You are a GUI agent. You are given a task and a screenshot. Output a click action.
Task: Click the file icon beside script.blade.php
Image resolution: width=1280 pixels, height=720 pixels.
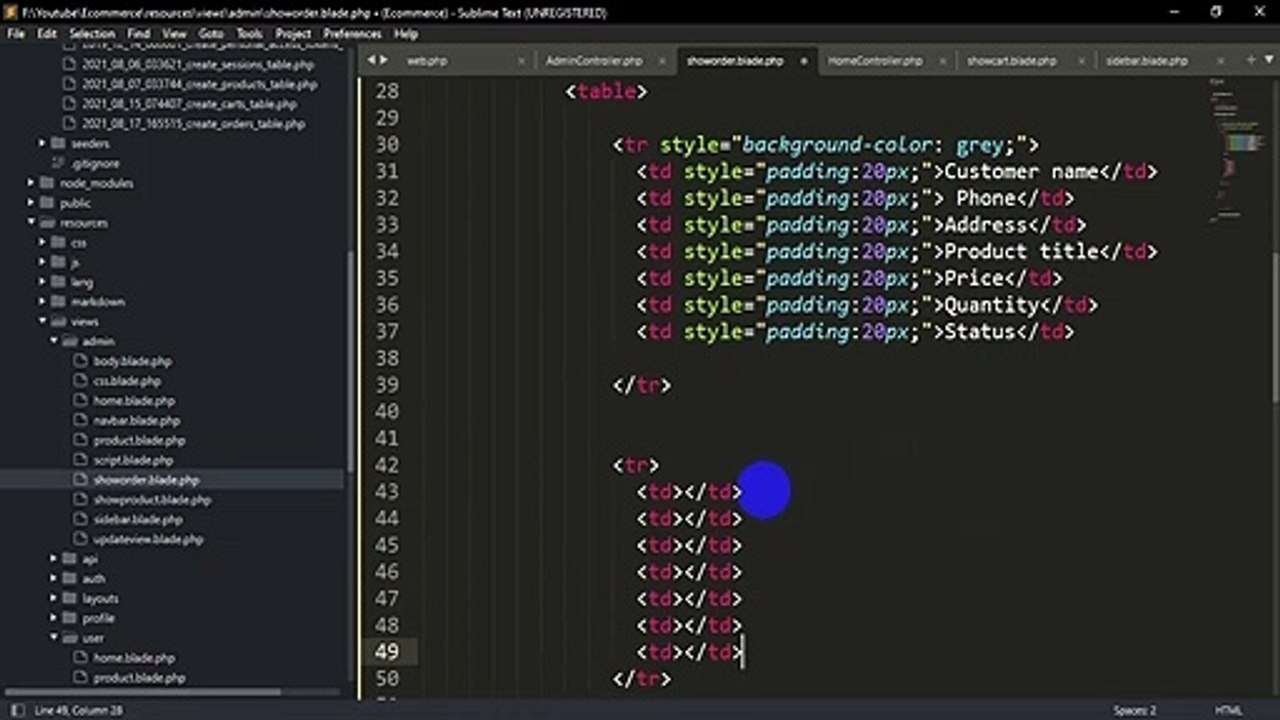(80, 460)
